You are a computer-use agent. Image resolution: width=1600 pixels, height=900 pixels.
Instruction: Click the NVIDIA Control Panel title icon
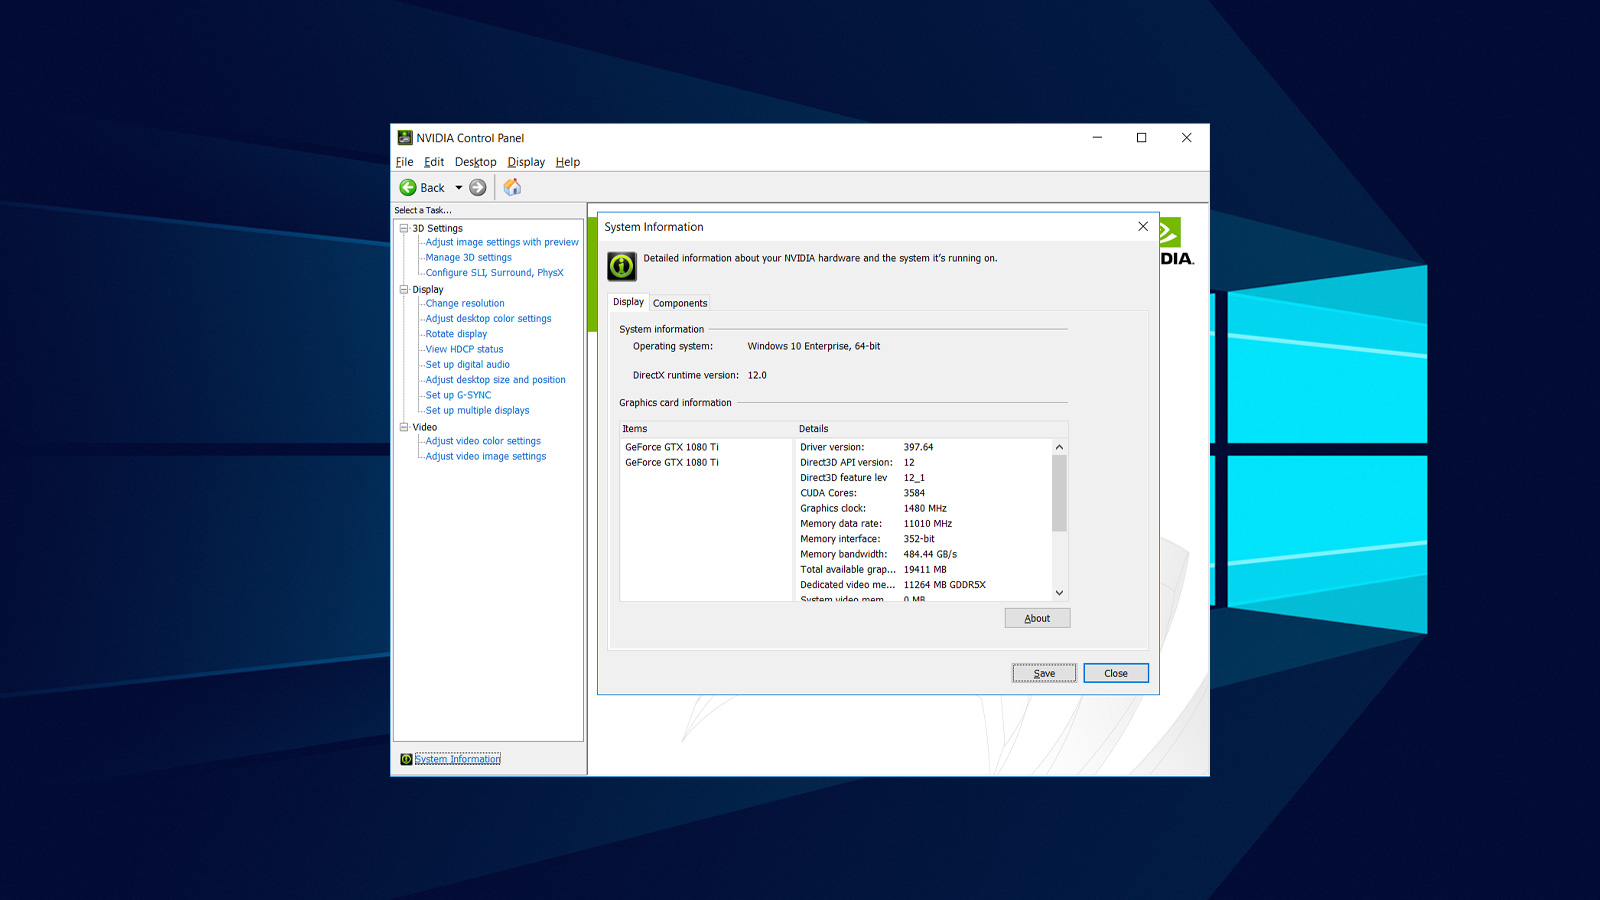pos(405,138)
